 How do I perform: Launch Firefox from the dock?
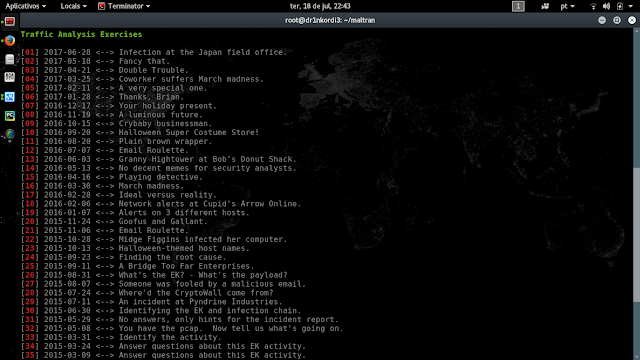[x=10, y=40]
